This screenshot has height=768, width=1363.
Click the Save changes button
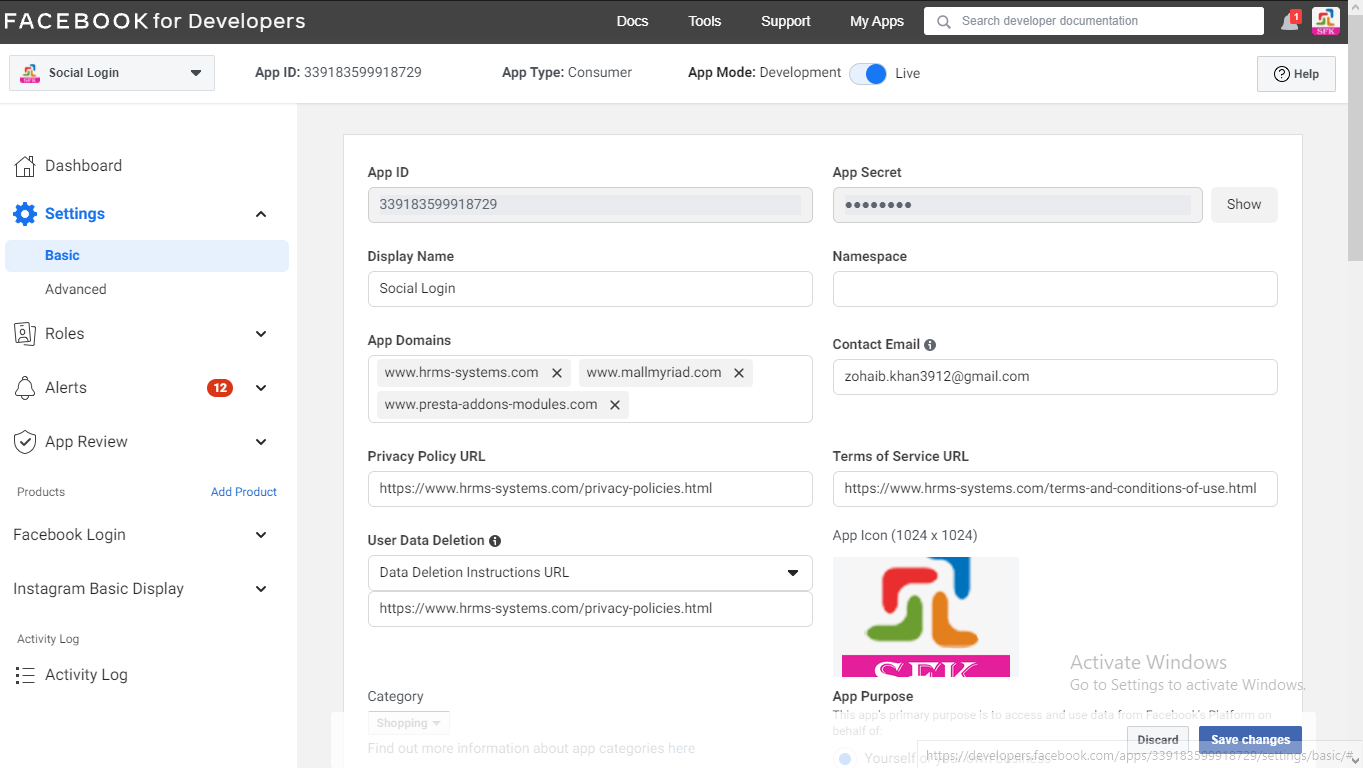[1250, 740]
